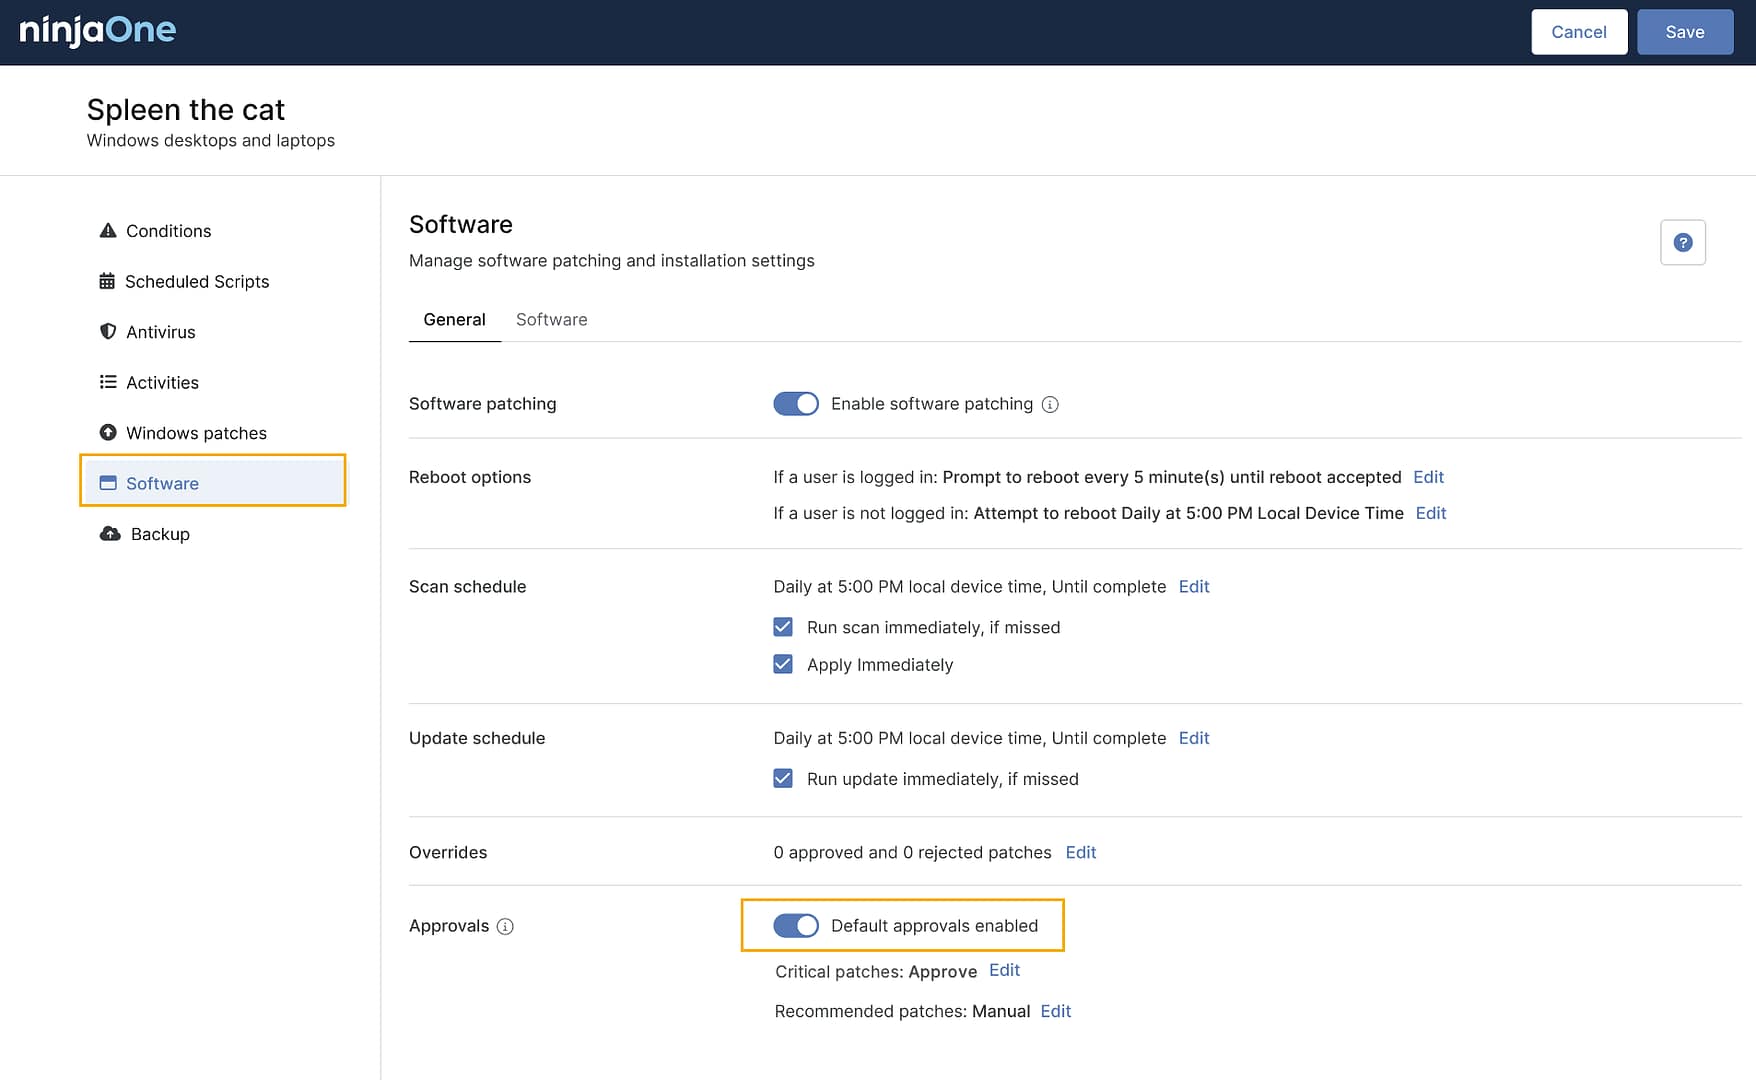Uncheck Run update immediately, if missed
Image resolution: width=1756 pixels, height=1080 pixels.
pyautogui.click(x=783, y=778)
